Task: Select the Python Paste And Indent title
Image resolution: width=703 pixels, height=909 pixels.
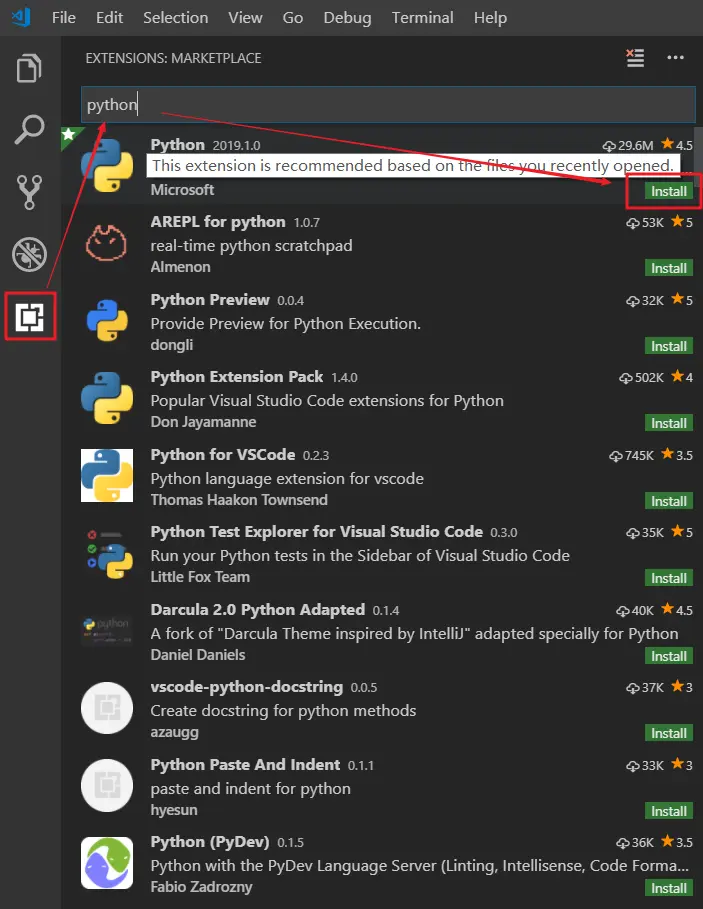Action: pyautogui.click(x=245, y=765)
